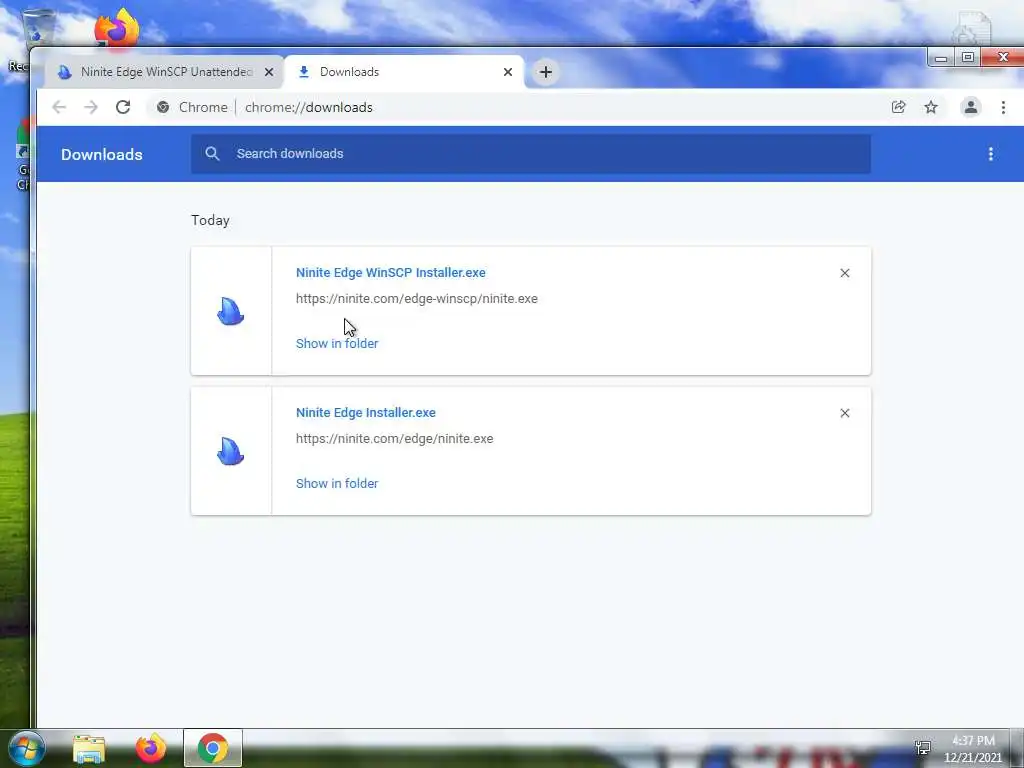Click the Ninite Edge Installer file icon
Viewport: 1024px width, 768px height.
click(231, 451)
